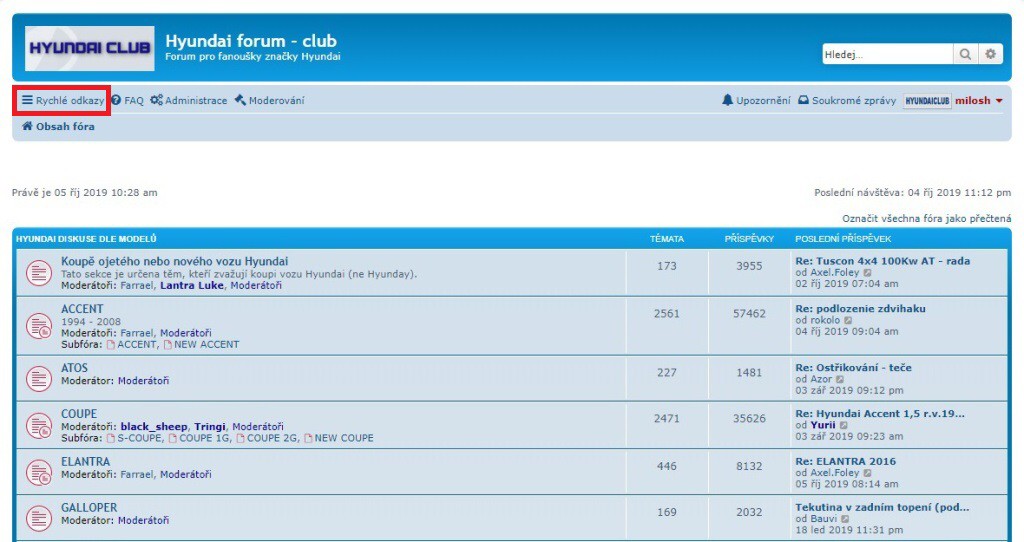This screenshot has width=1024, height=542.
Task: Open Moderování control panel
Action: click(270, 101)
